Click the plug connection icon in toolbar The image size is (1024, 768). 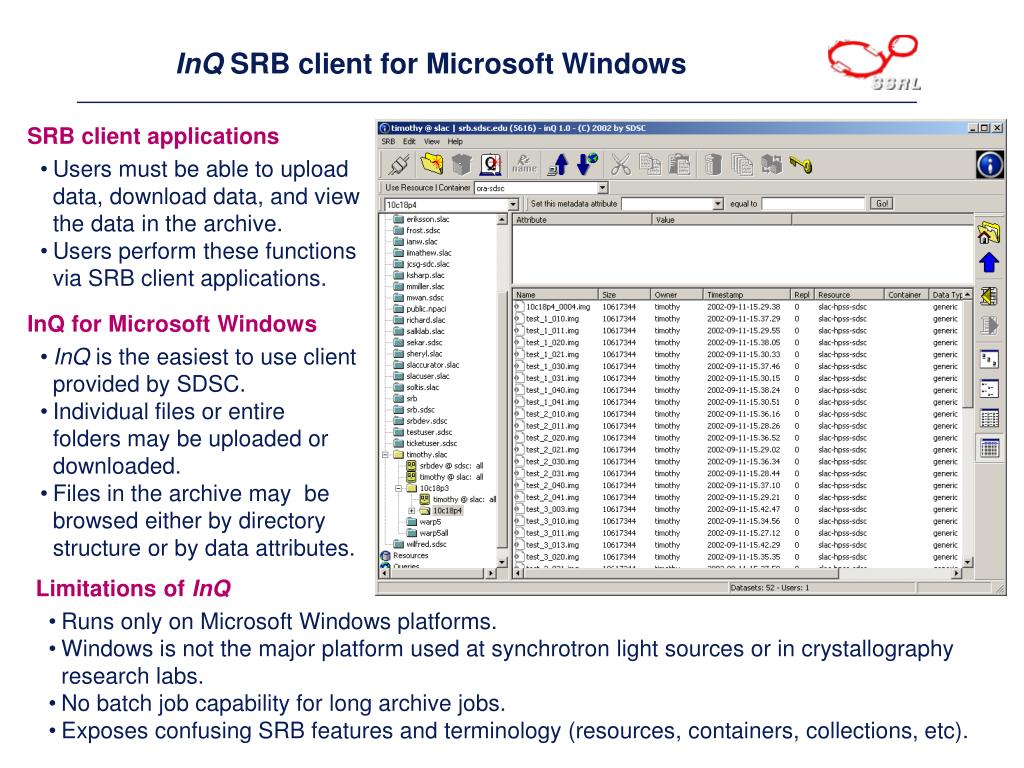click(x=398, y=165)
